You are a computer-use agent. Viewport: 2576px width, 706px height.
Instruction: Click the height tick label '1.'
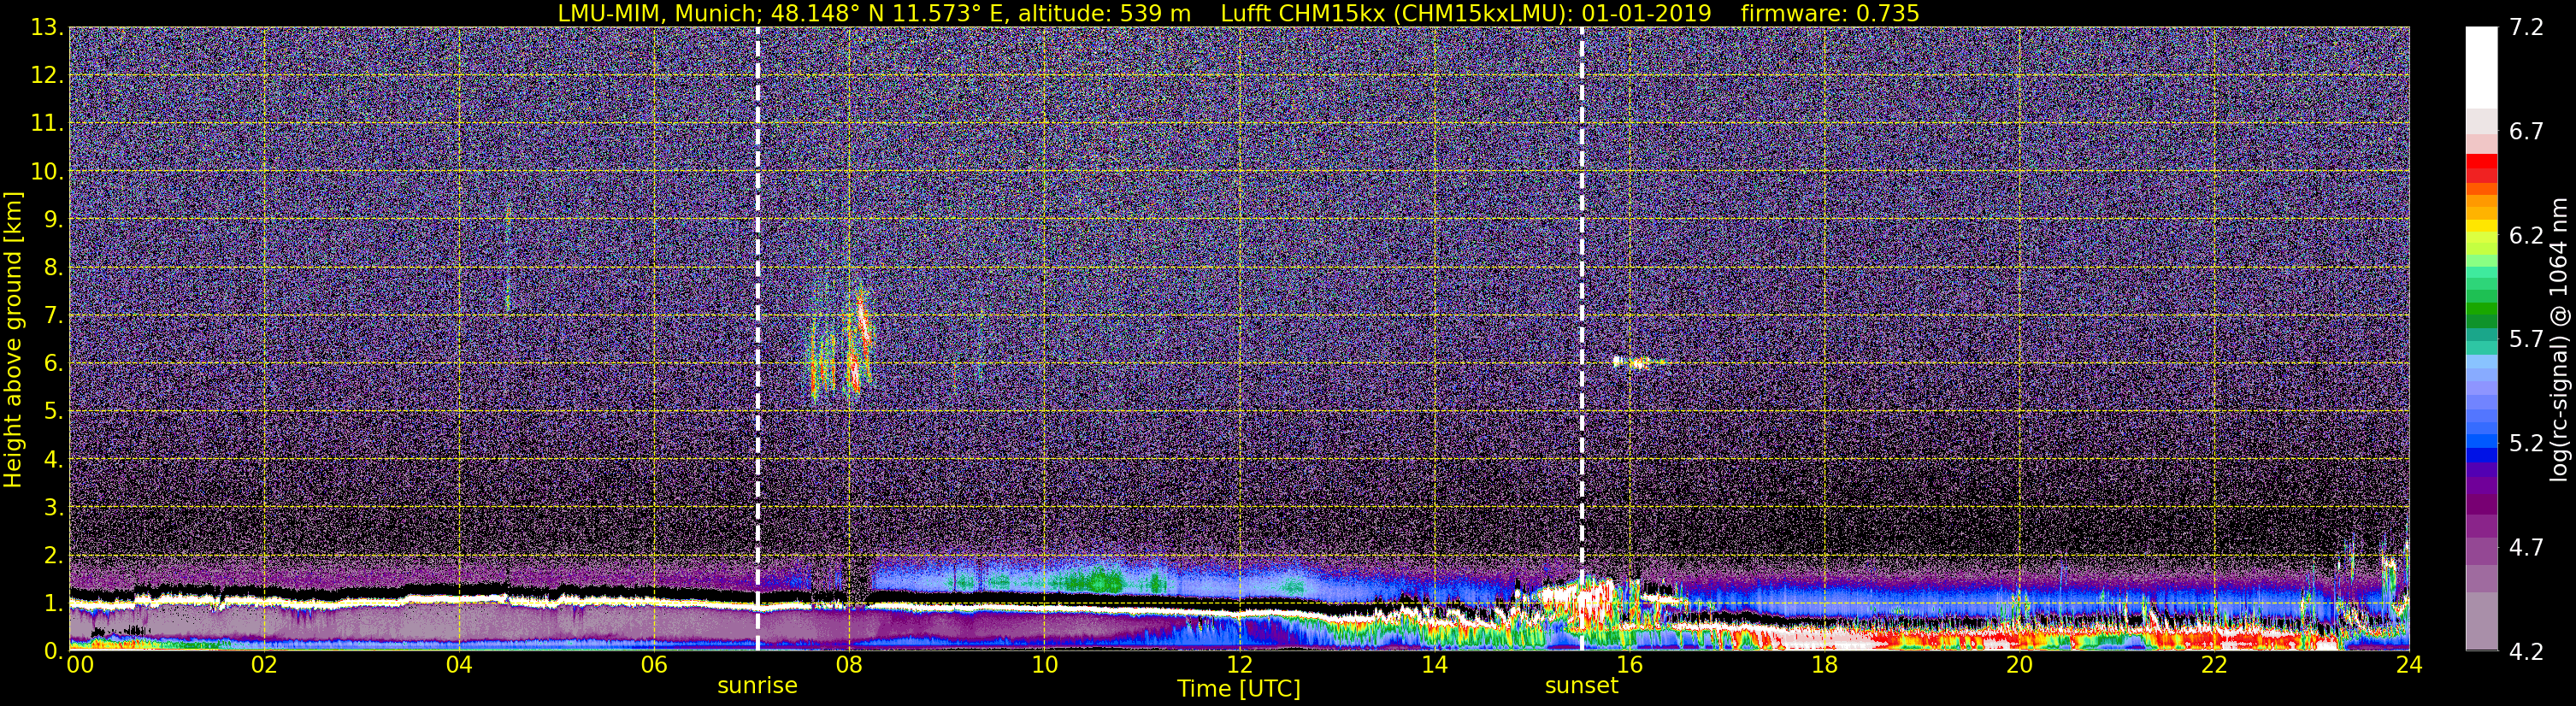tap(53, 603)
